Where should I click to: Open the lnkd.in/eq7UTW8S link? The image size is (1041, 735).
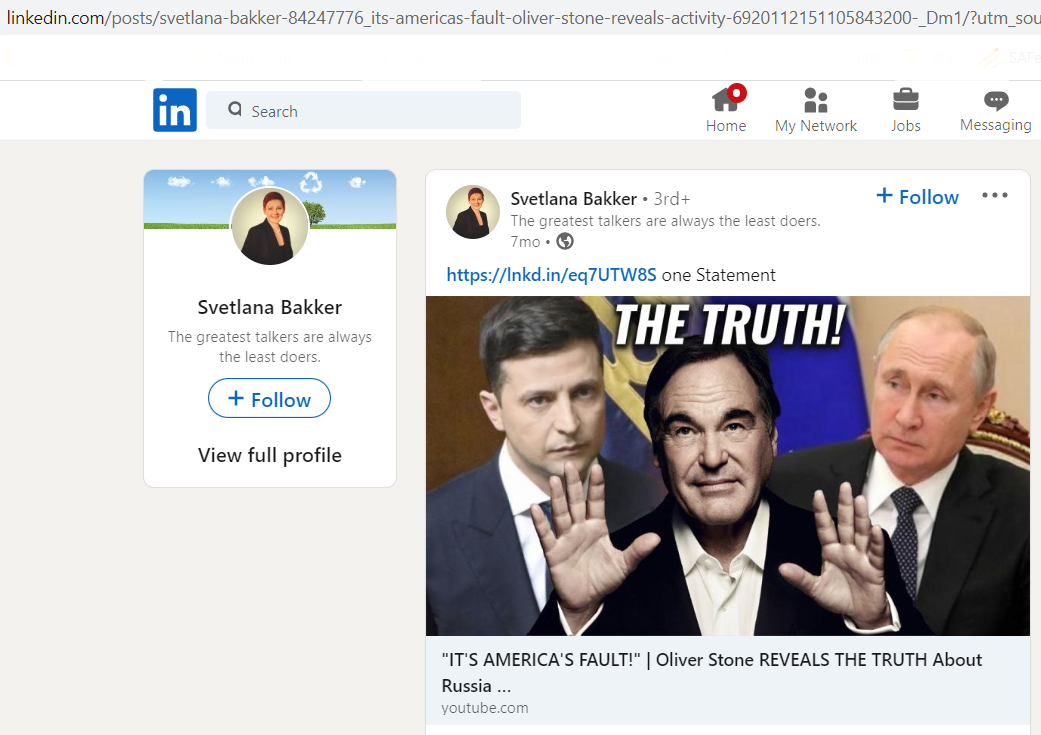click(551, 275)
